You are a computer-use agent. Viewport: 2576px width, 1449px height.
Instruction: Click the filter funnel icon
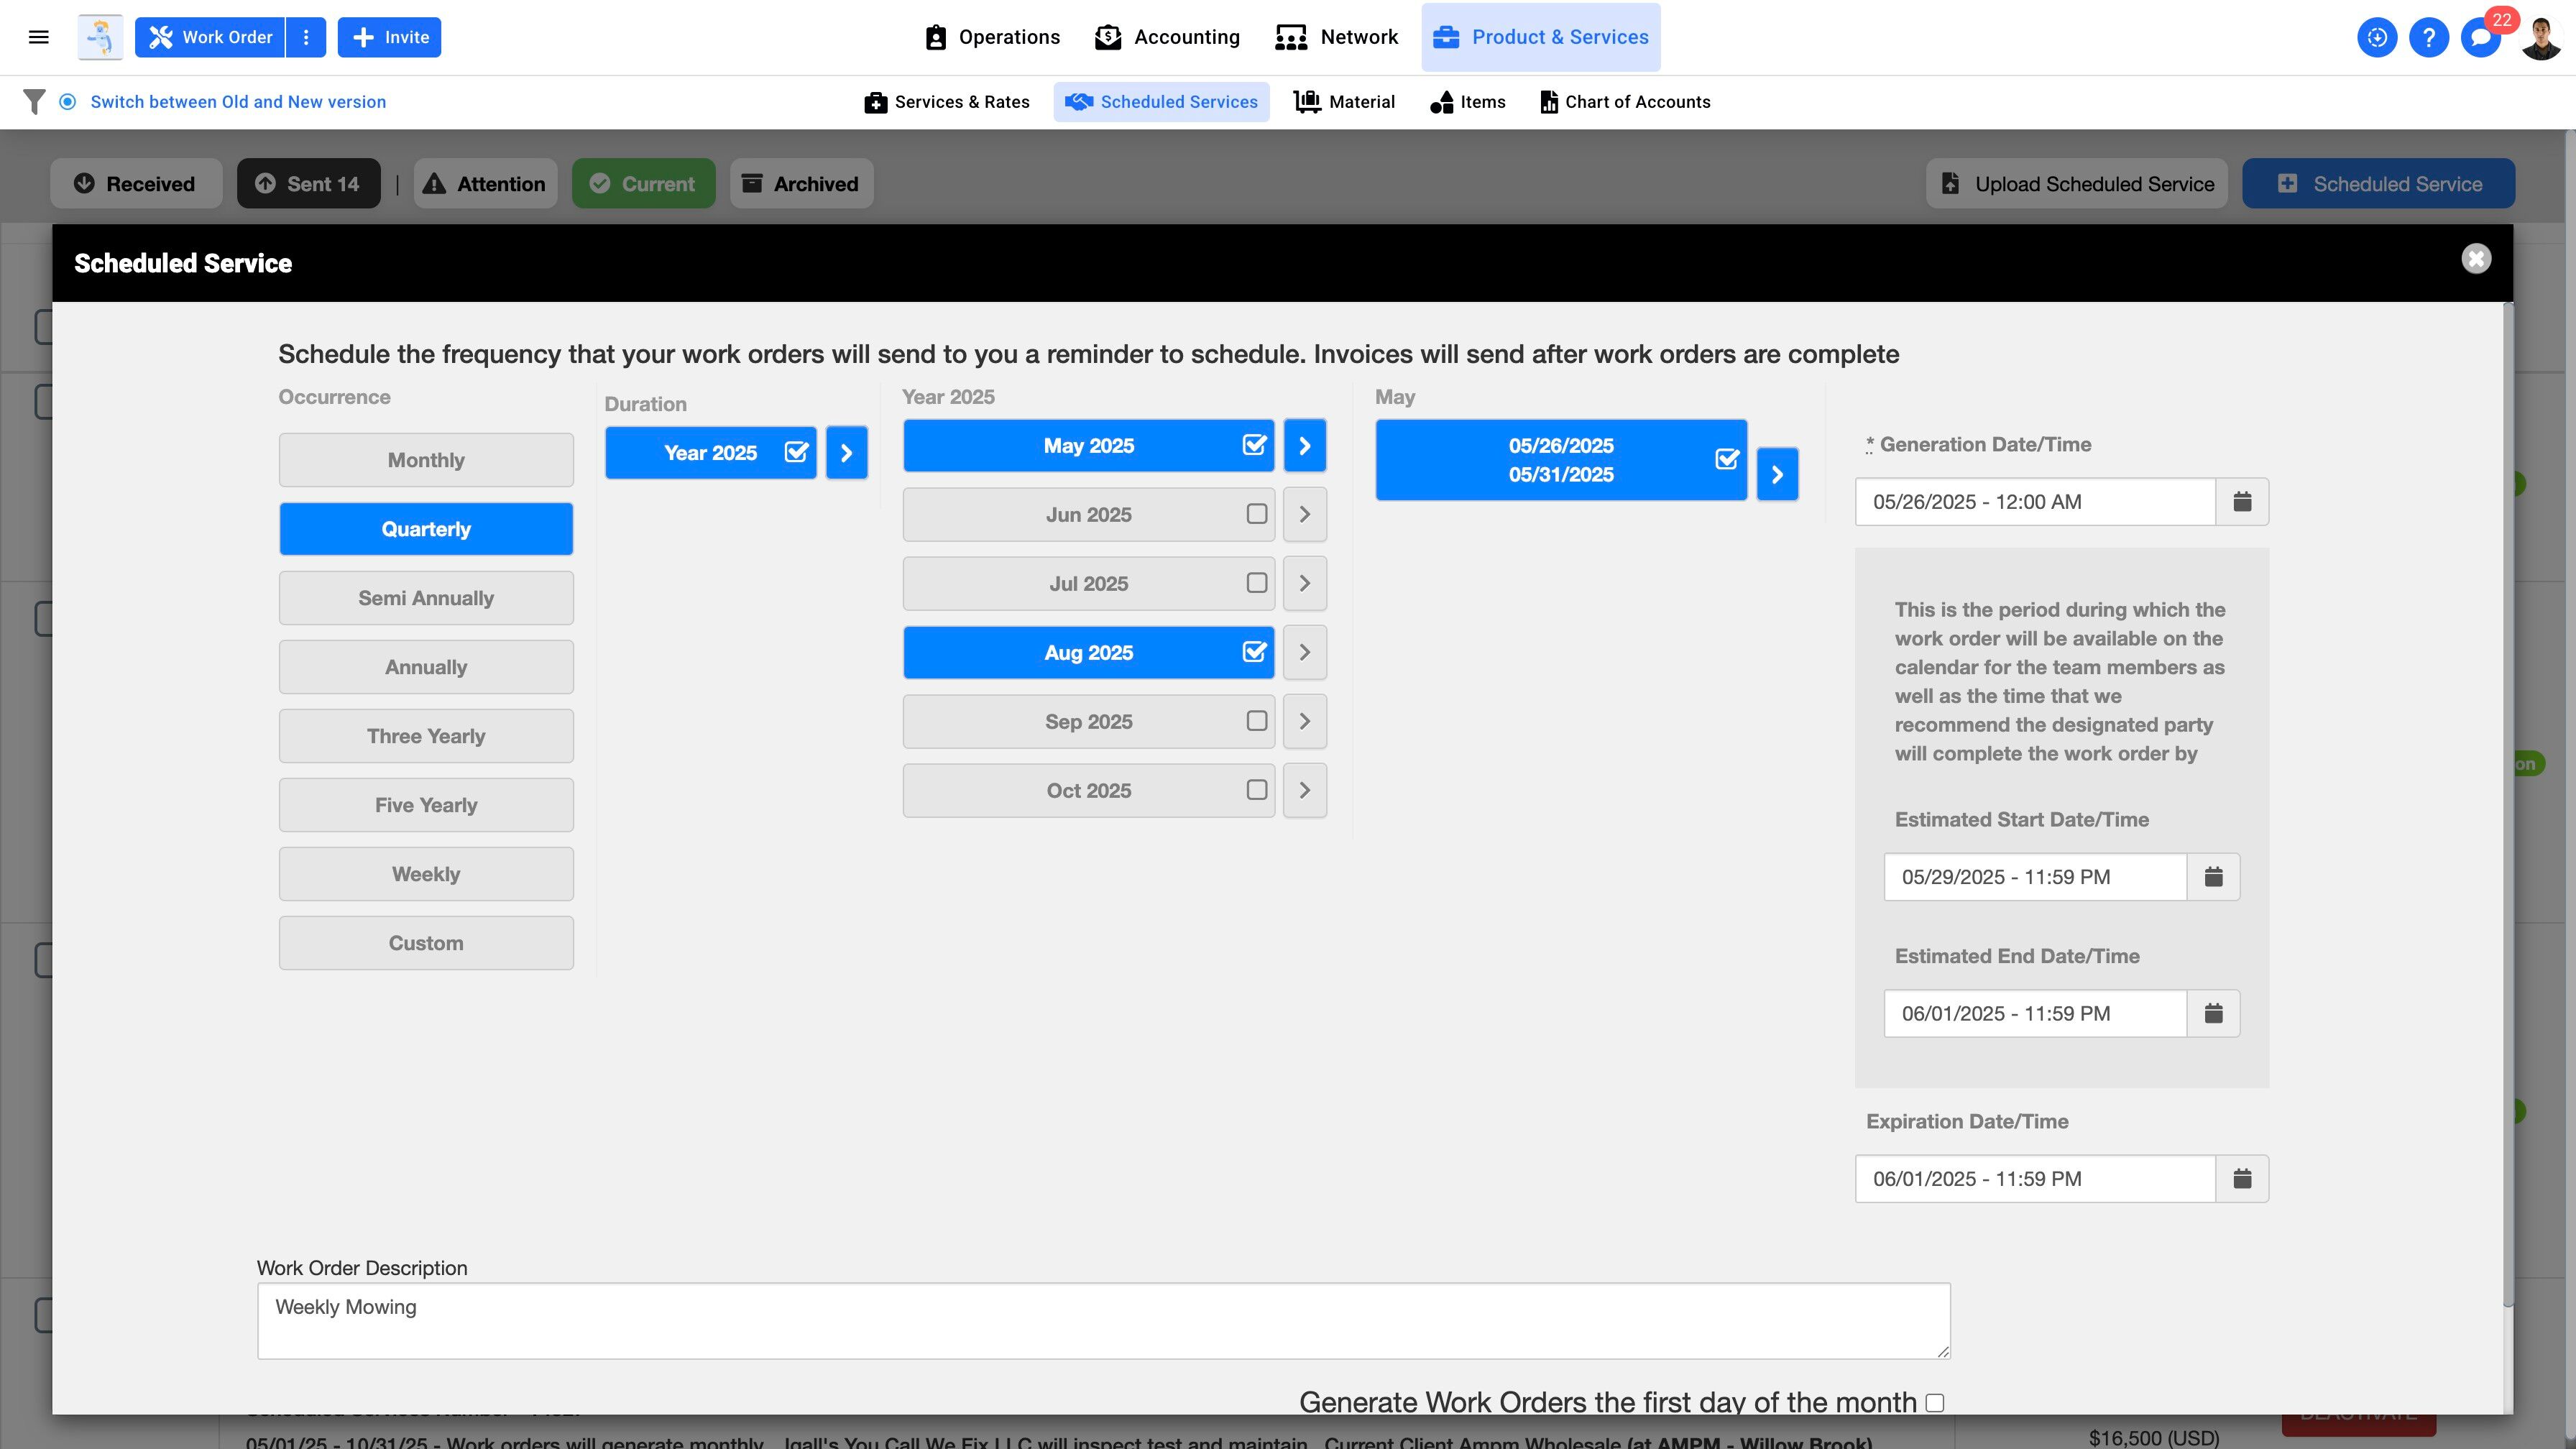(34, 102)
